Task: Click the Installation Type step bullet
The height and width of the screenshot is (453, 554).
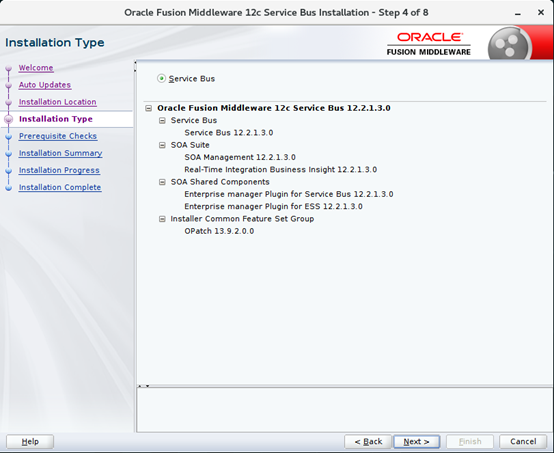Action: point(8,119)
